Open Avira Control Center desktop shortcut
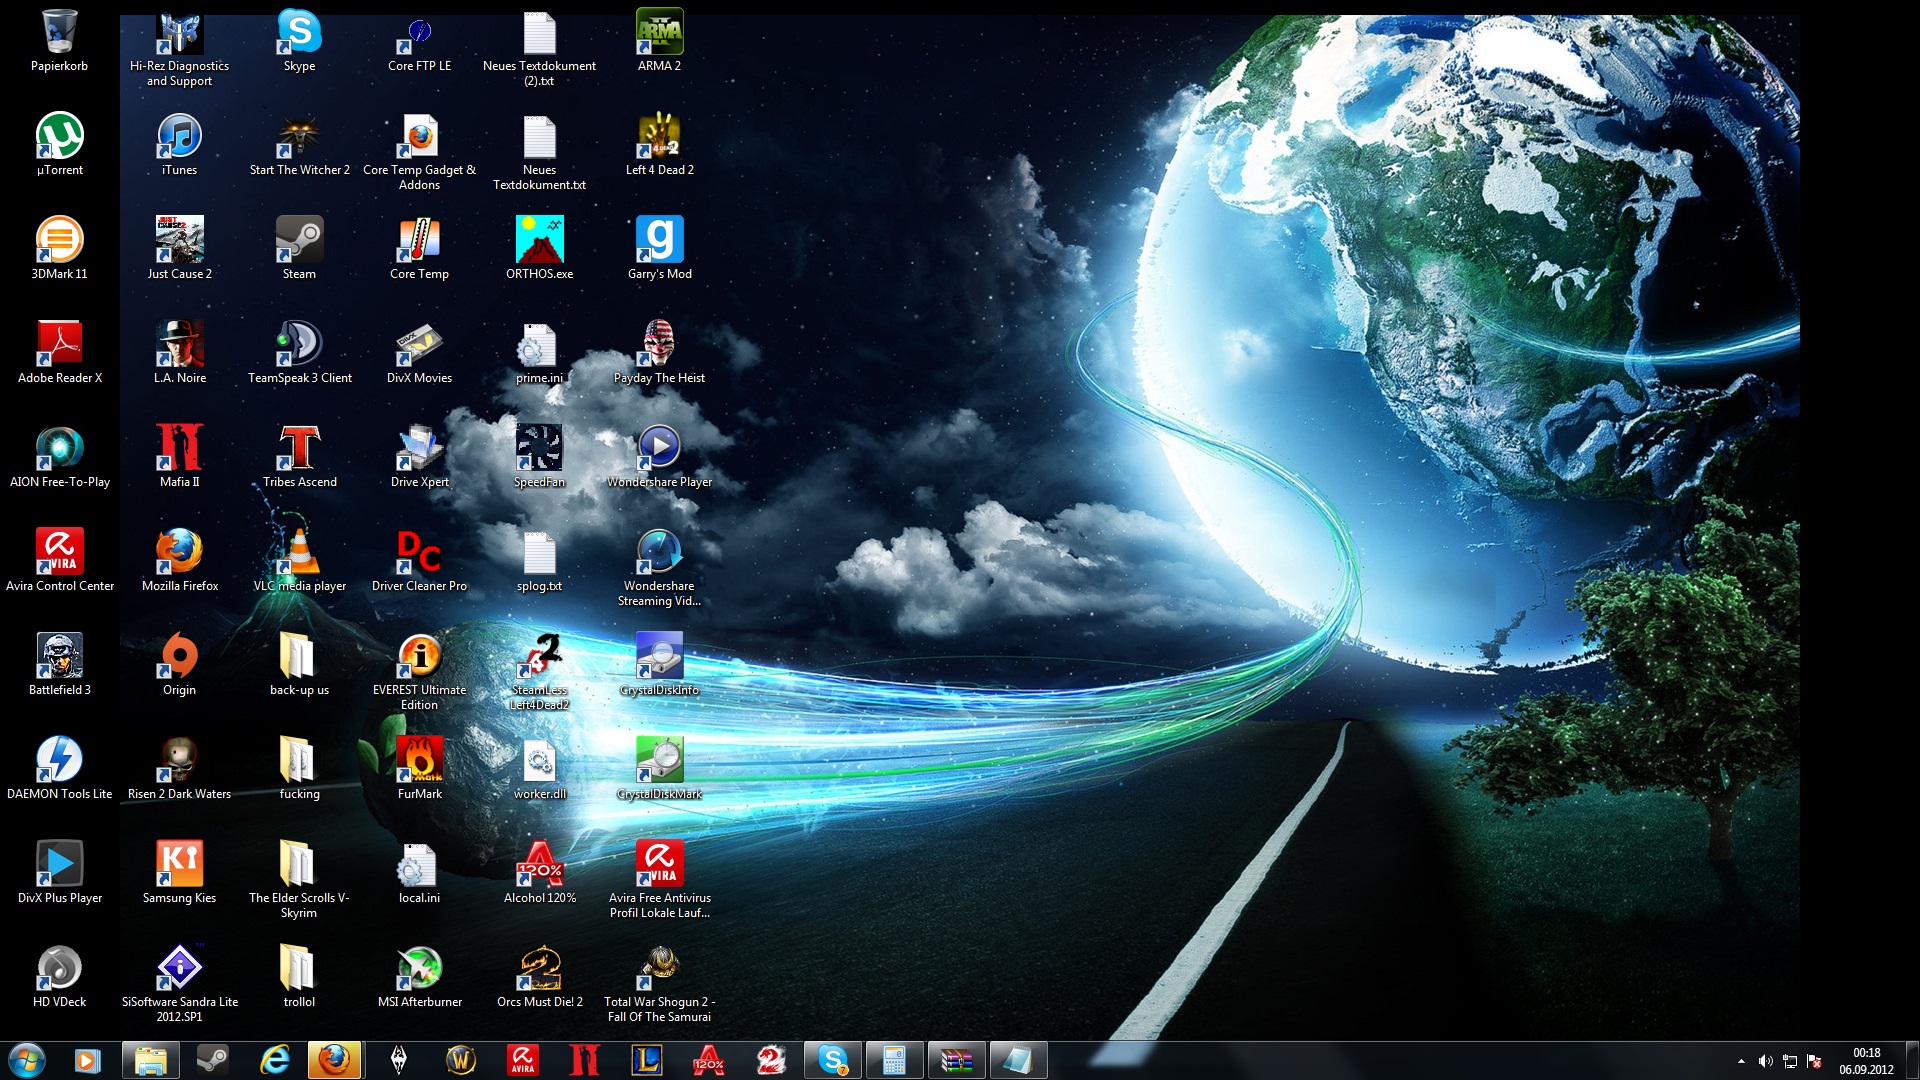Screen dimensions: 1920x1080 59,560
